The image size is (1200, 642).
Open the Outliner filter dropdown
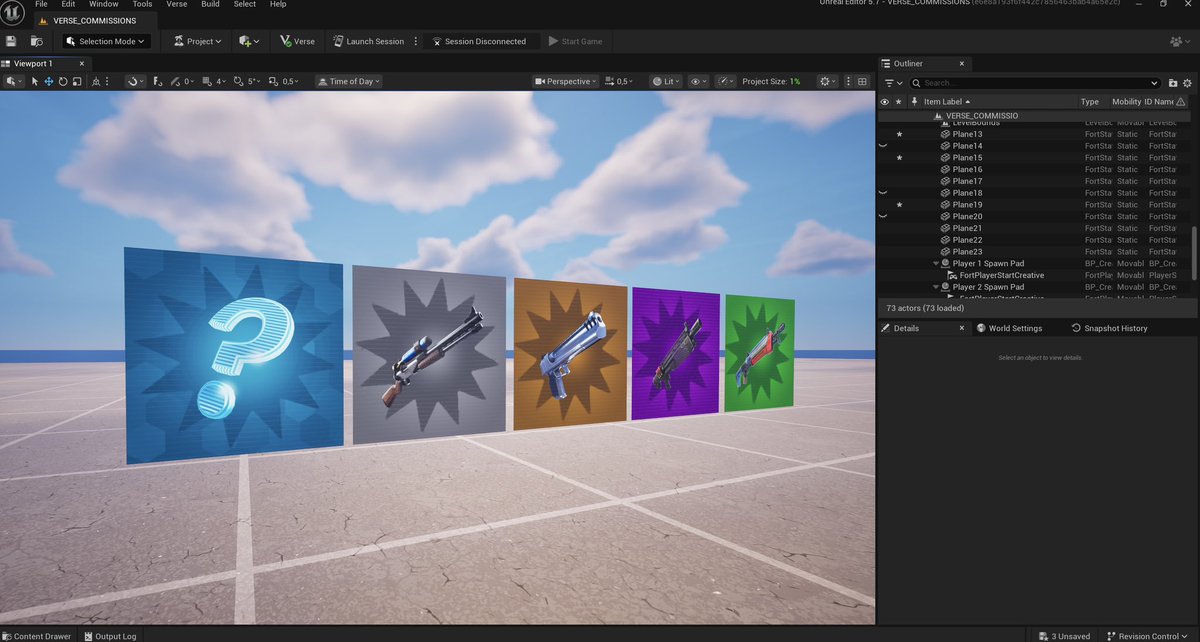point(893,83)
